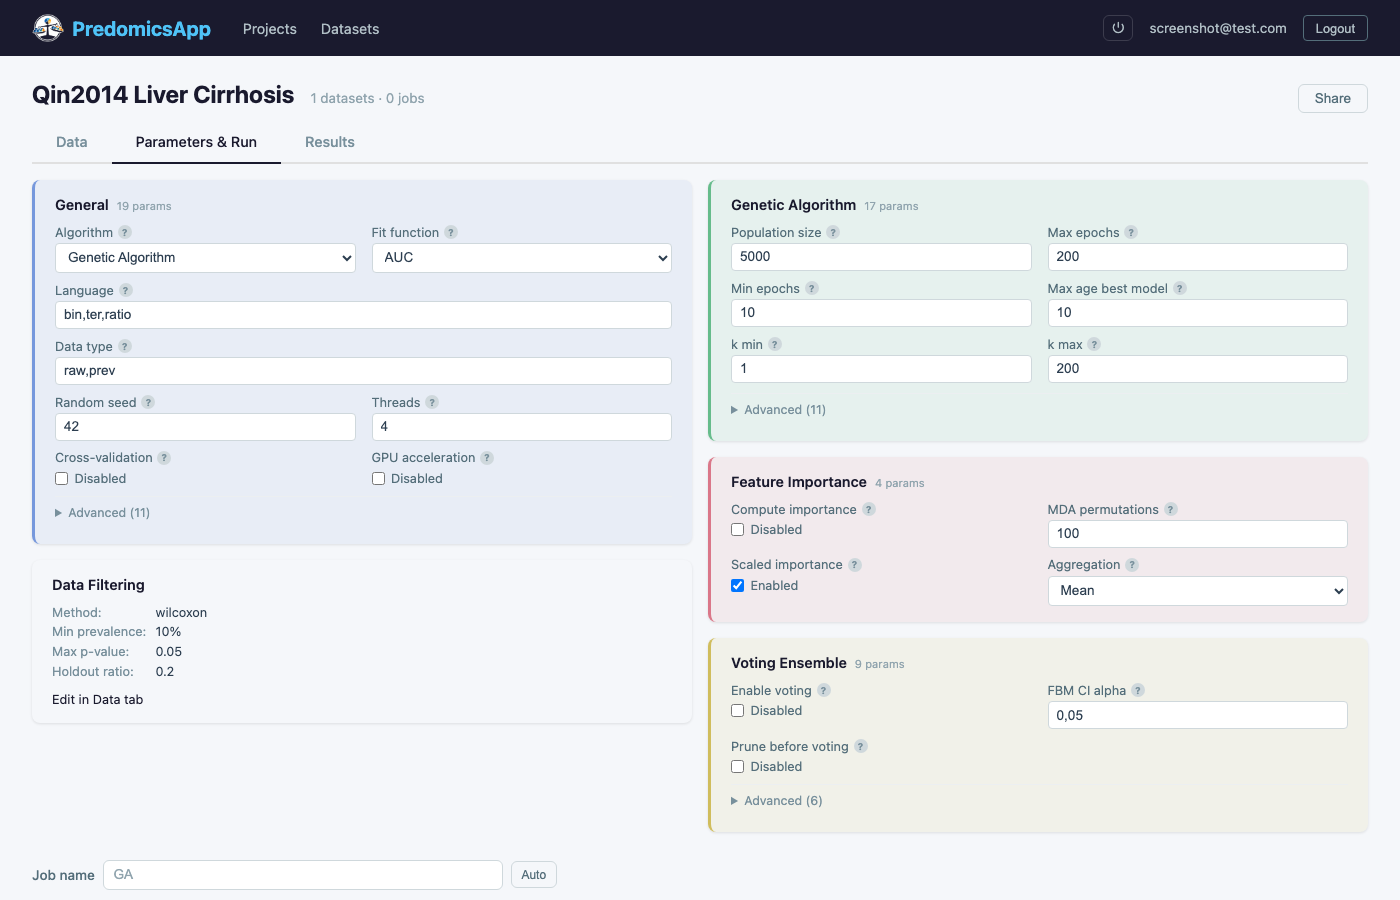This screenshot has height=900, width=1400.
Task: Click the Edit in Data tab link
Action: point(98,700)
